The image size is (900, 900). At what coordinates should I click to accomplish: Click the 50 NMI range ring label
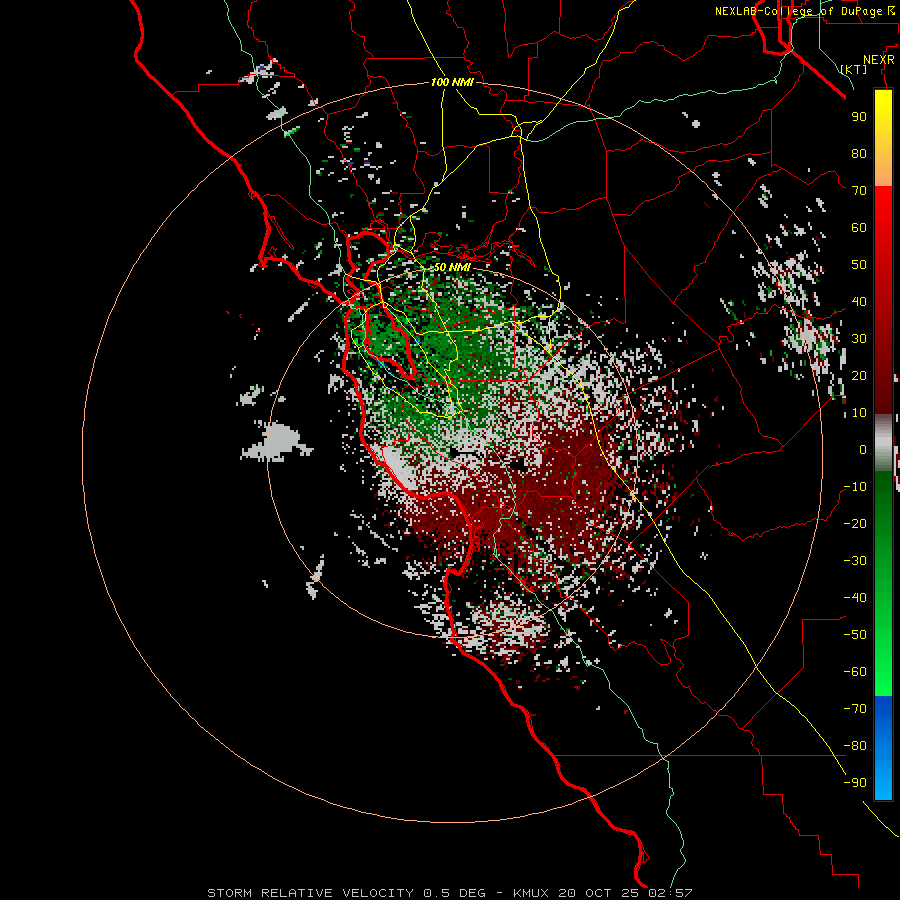[x=452, y=267]
